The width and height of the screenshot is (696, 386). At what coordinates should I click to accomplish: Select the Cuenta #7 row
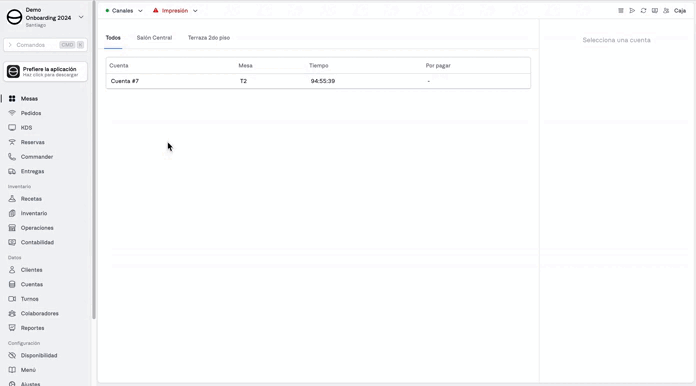click(x=318, y=81)
